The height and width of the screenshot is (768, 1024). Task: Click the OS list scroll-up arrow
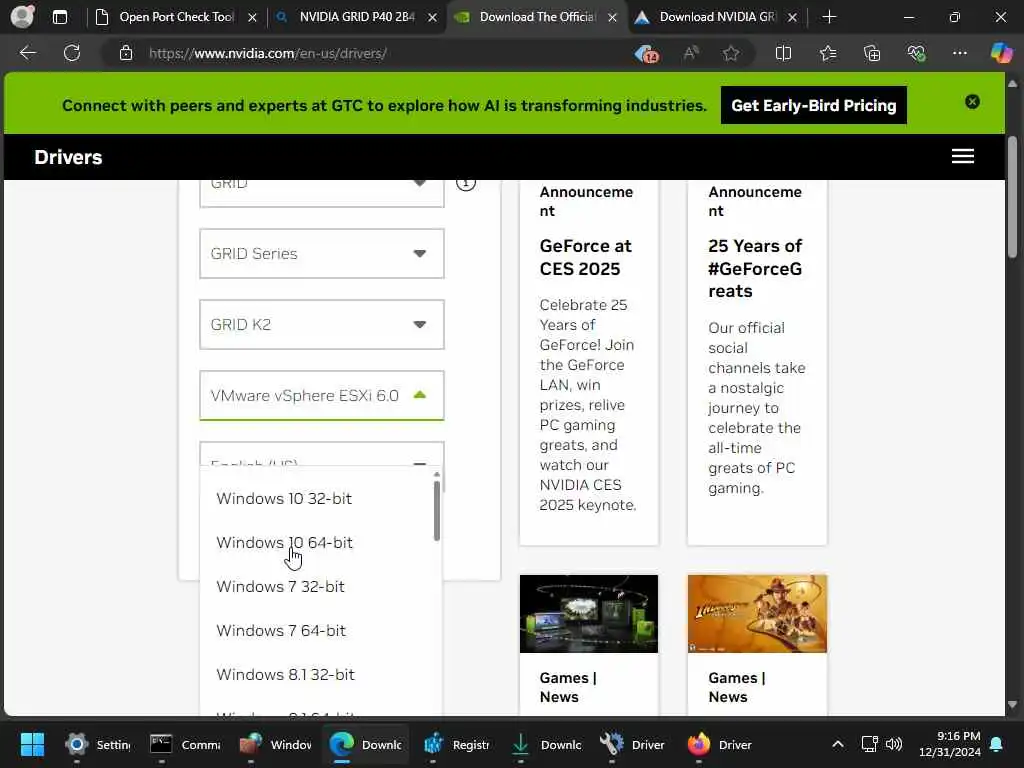tap(436, 474)
